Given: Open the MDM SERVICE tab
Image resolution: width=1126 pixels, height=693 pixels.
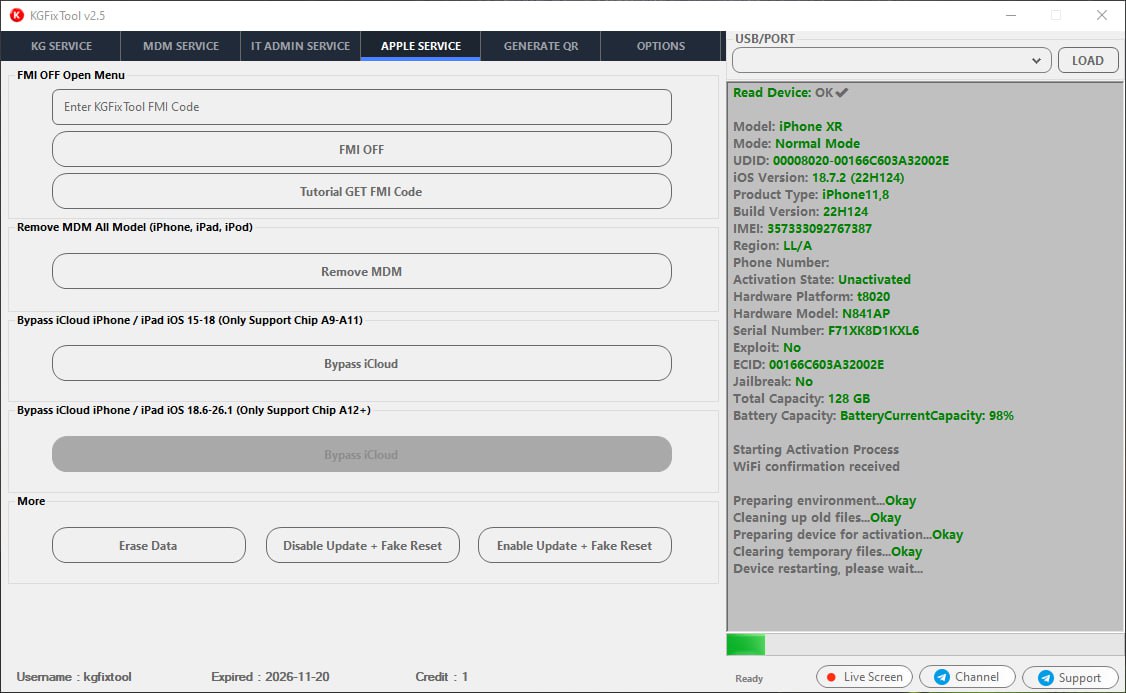Looking at the screenshot, I should pos(181,46).
